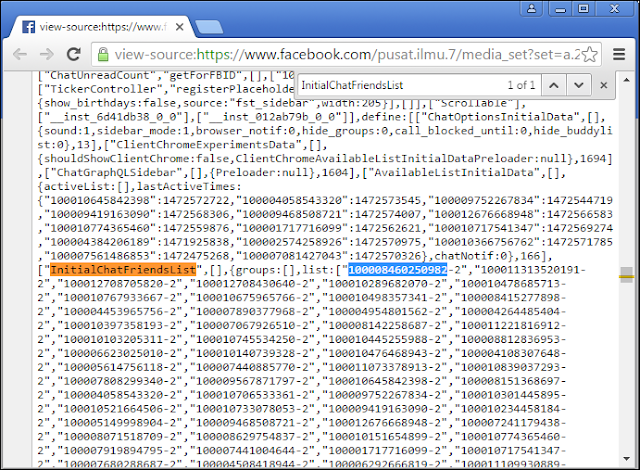
Task: Close the view-source Facebook tab
Action: [179, 27]
